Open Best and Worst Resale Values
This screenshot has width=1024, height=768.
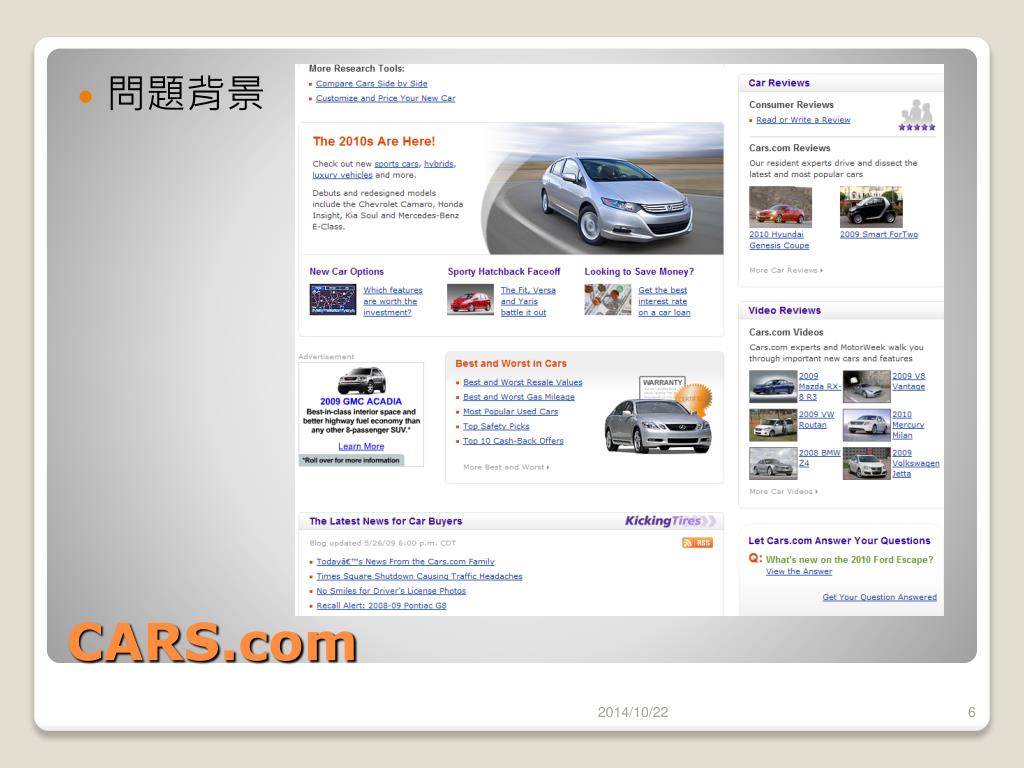point(522,382)
